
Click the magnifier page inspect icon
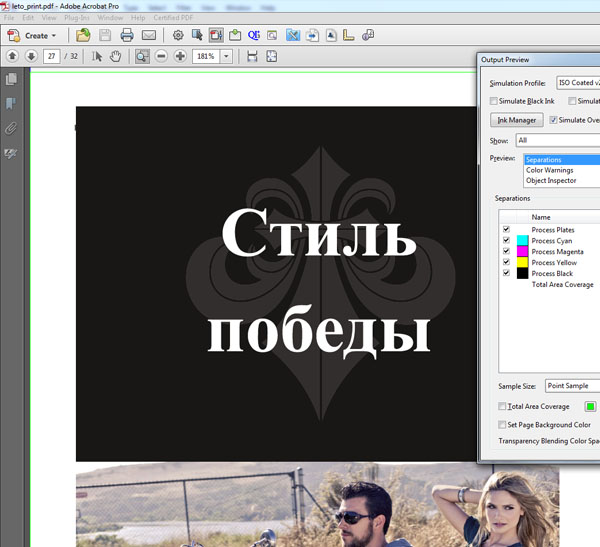click(272, 35)
